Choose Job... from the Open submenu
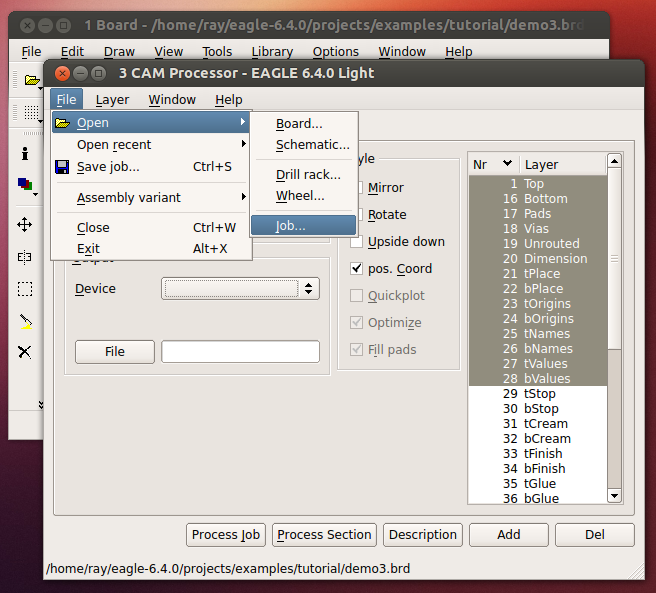Screen dimensions: 656x593 [303, 226]
